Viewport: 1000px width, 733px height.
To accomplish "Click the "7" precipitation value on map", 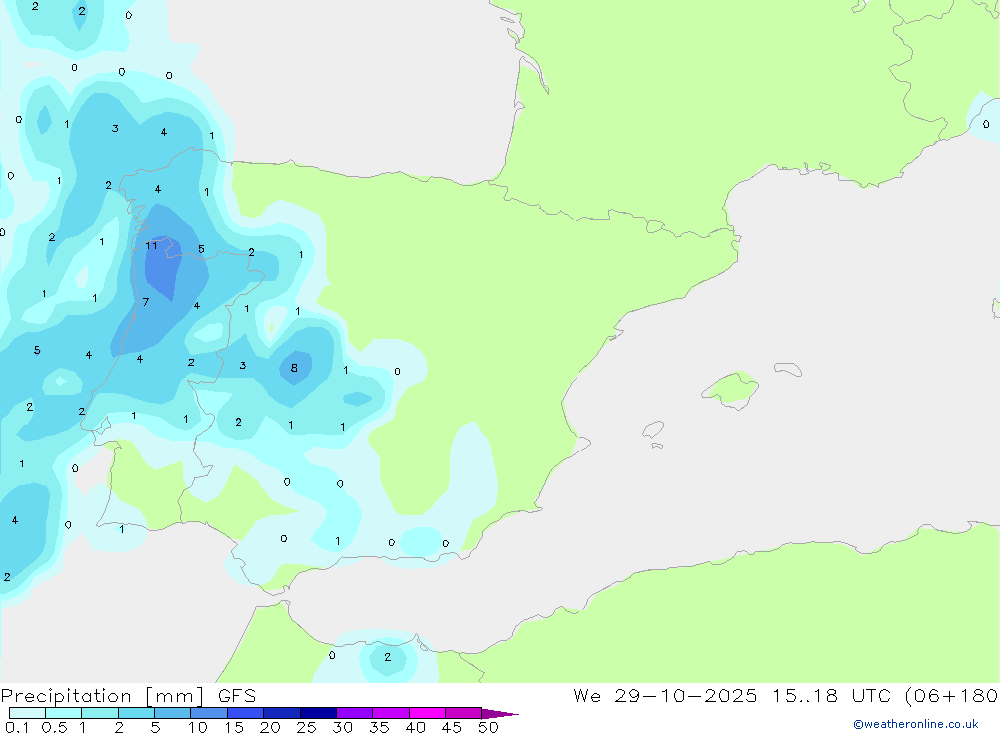I will coord(146,302).
